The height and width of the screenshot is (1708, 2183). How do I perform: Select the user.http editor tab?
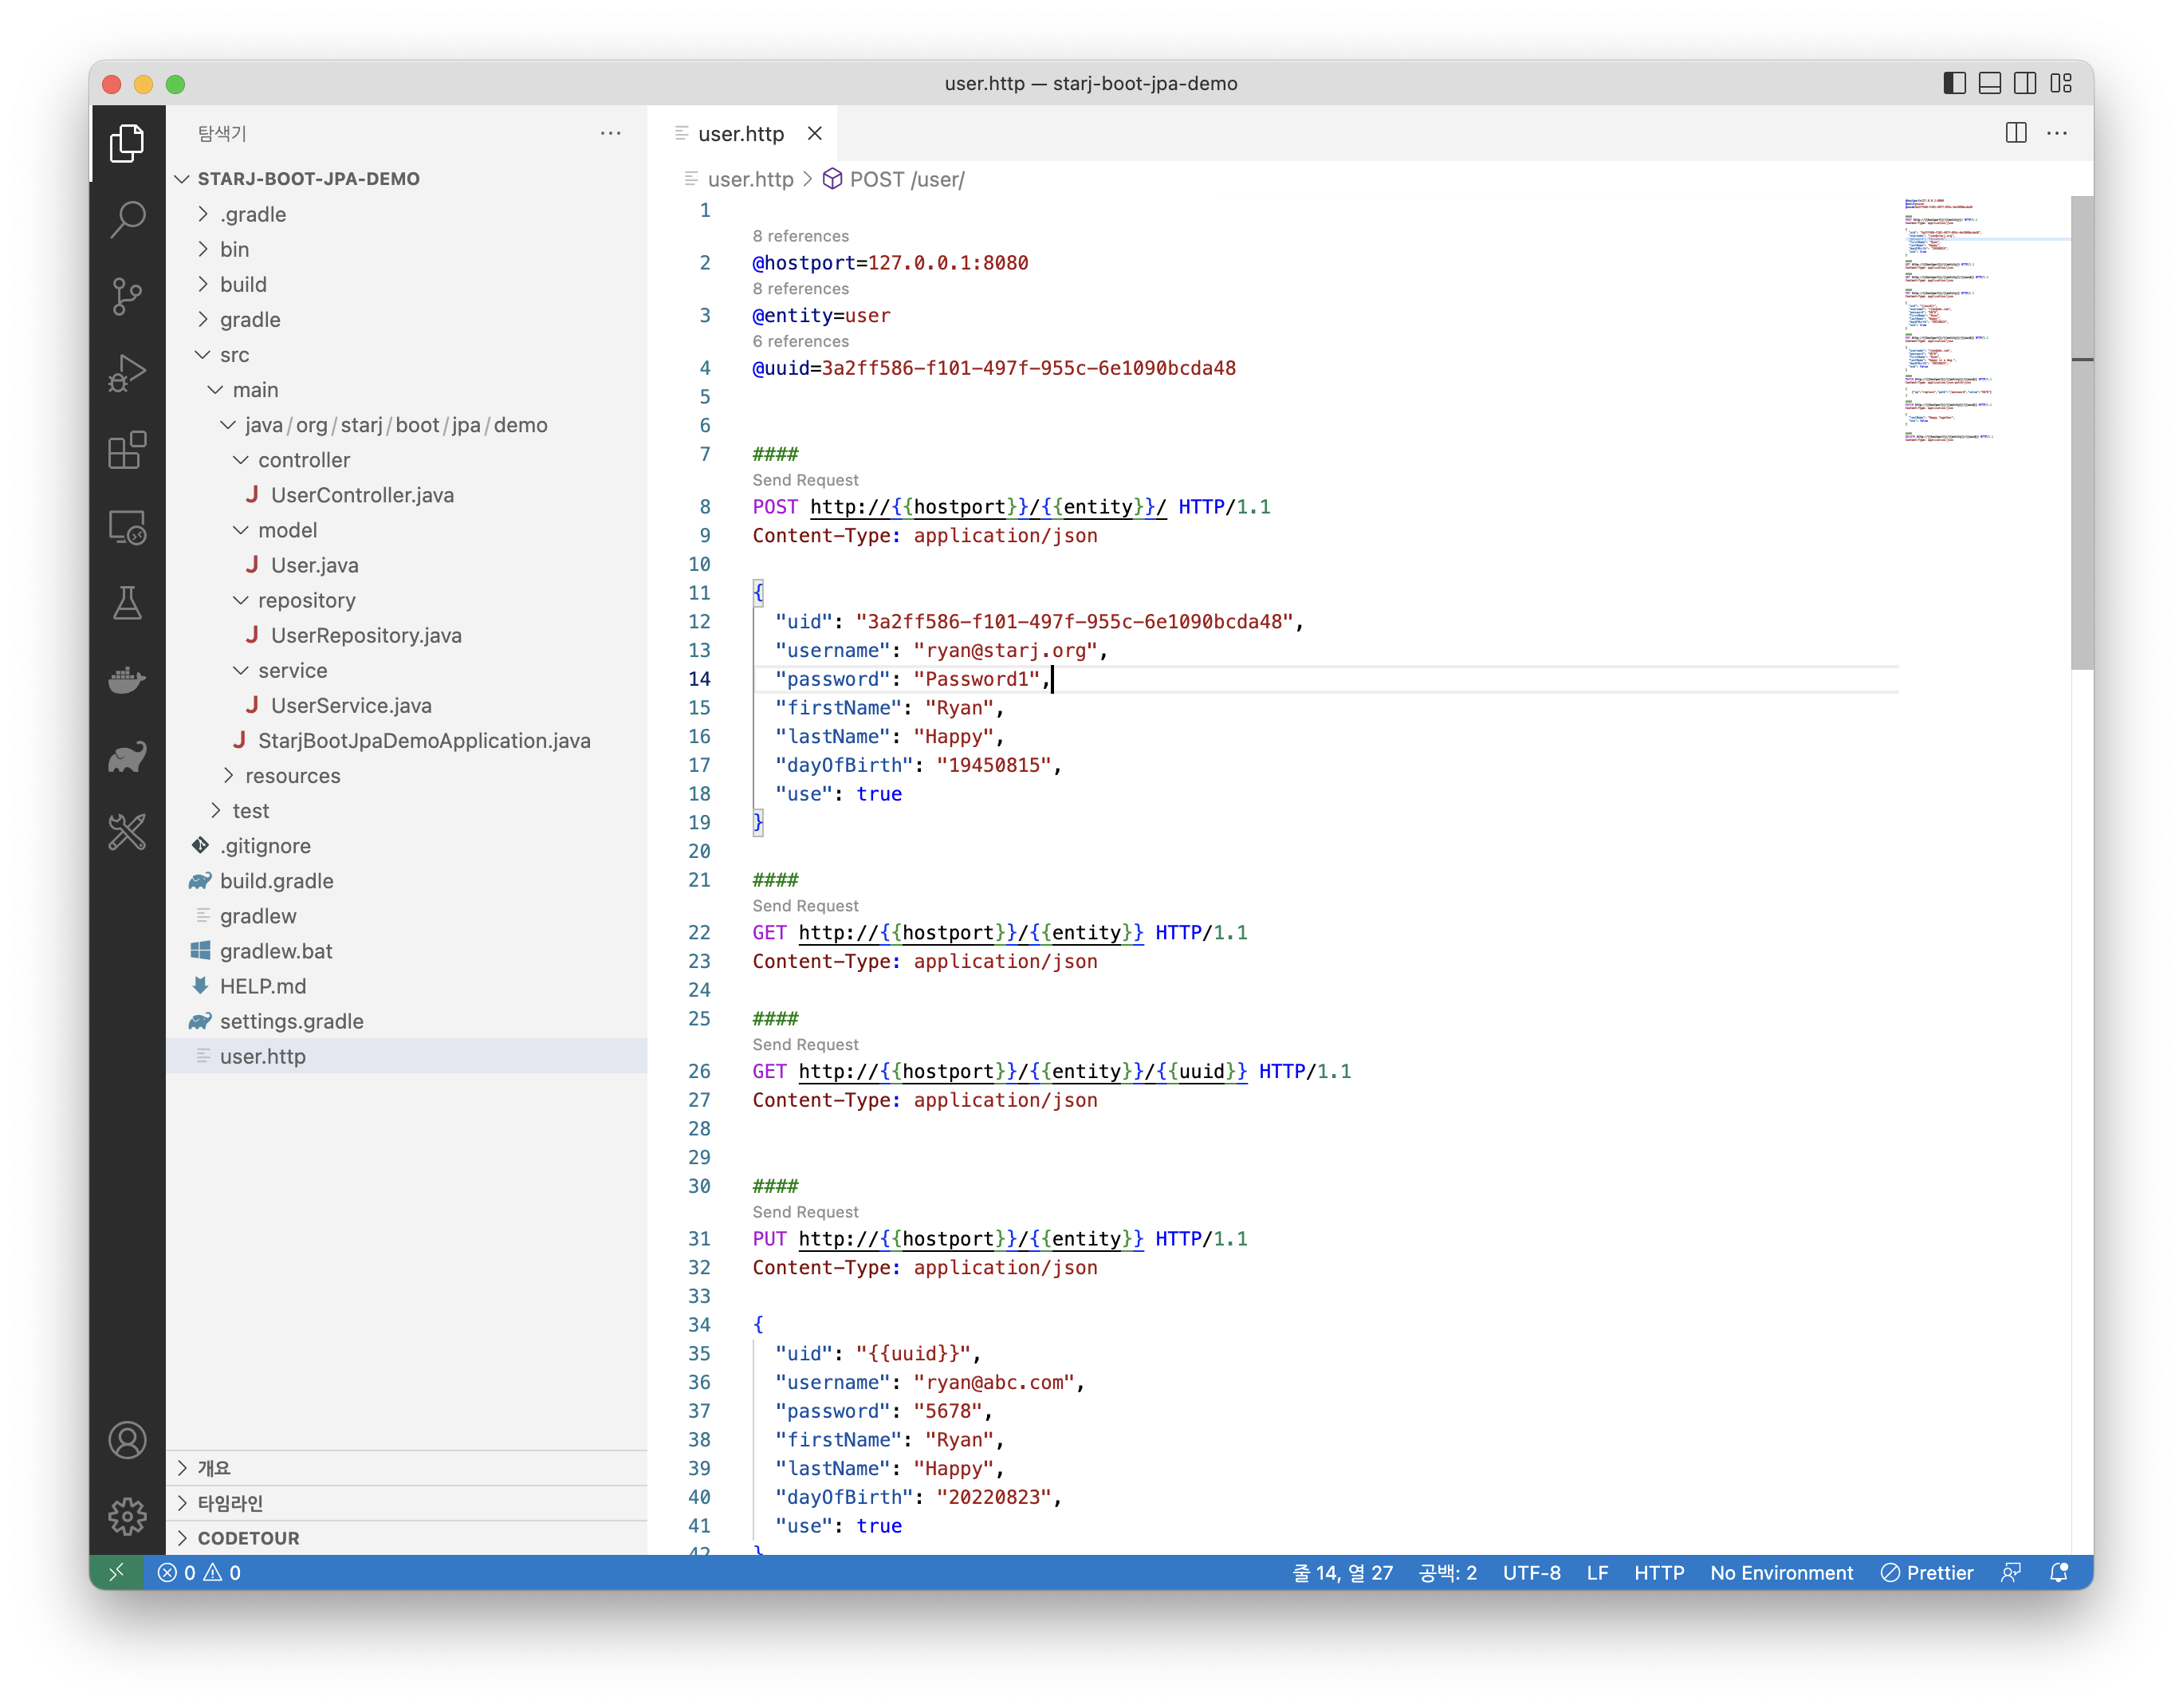pyautogui.click(x=740, y=134)
